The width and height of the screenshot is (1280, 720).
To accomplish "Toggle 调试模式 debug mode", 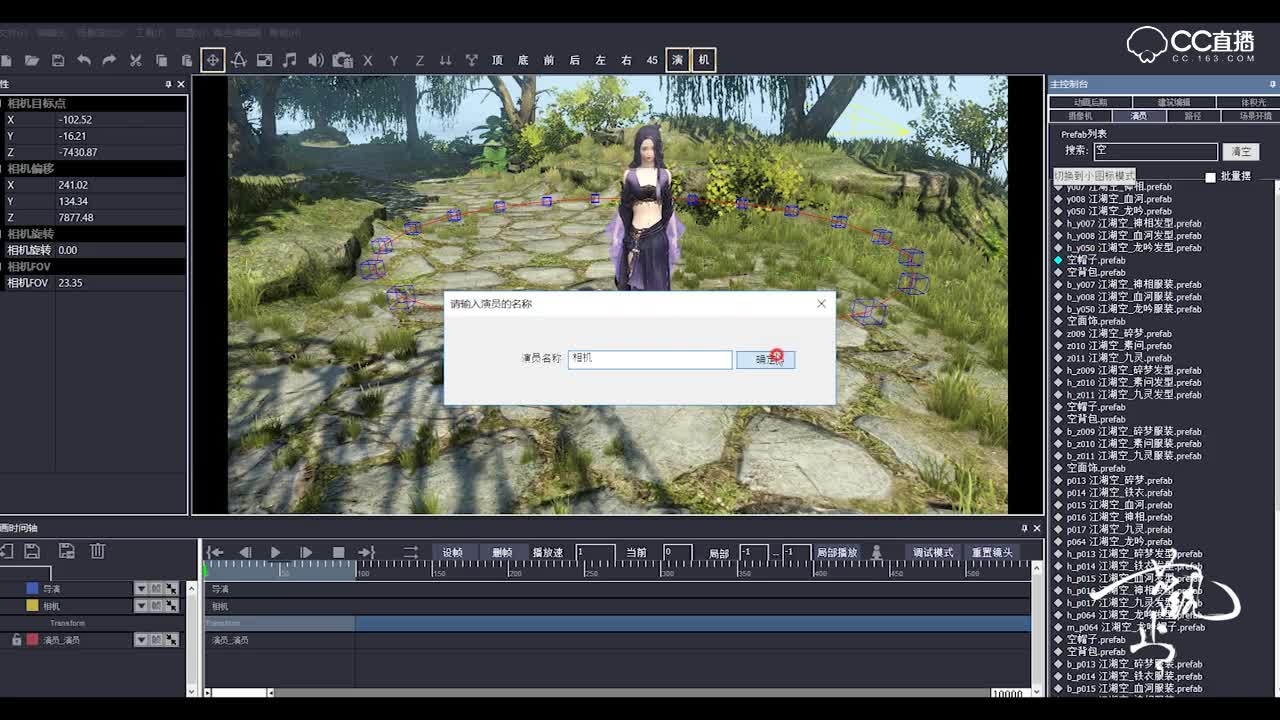I will 932,552.
